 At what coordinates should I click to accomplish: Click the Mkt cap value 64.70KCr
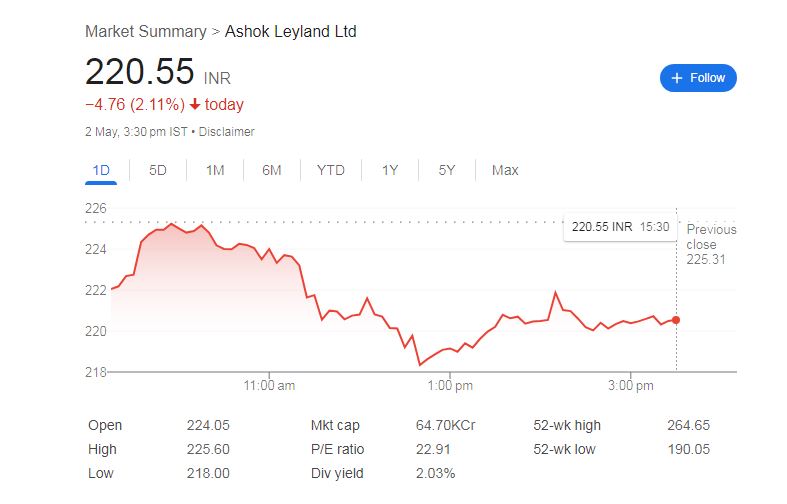pyautogui.click(x=445, y=425)
